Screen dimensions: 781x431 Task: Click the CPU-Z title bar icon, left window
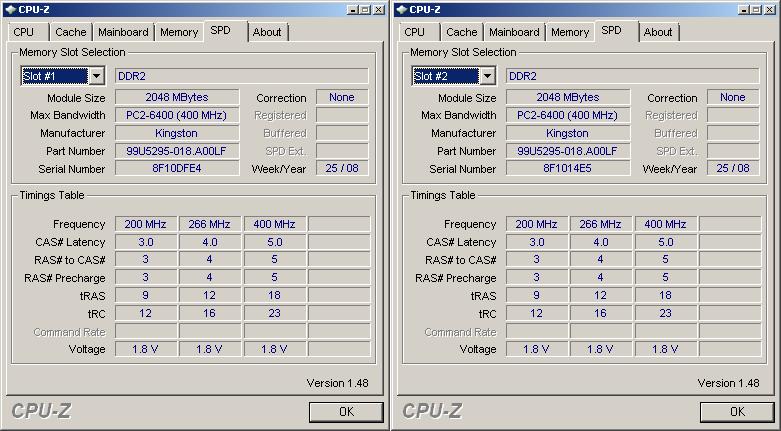click(10, 9)
